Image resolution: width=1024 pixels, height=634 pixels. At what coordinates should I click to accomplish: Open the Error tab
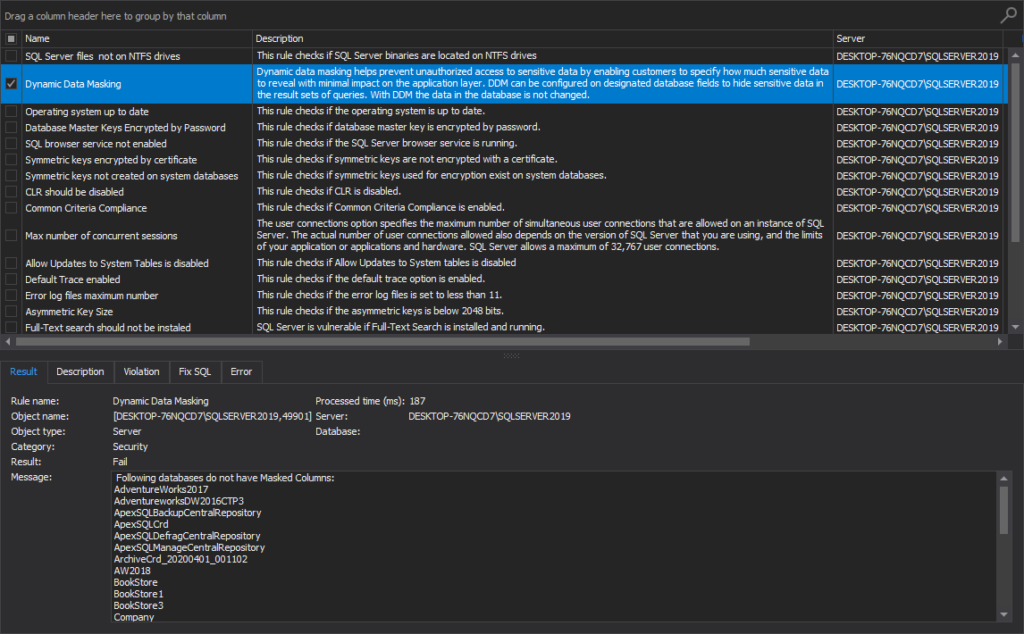tap(241, 371)
